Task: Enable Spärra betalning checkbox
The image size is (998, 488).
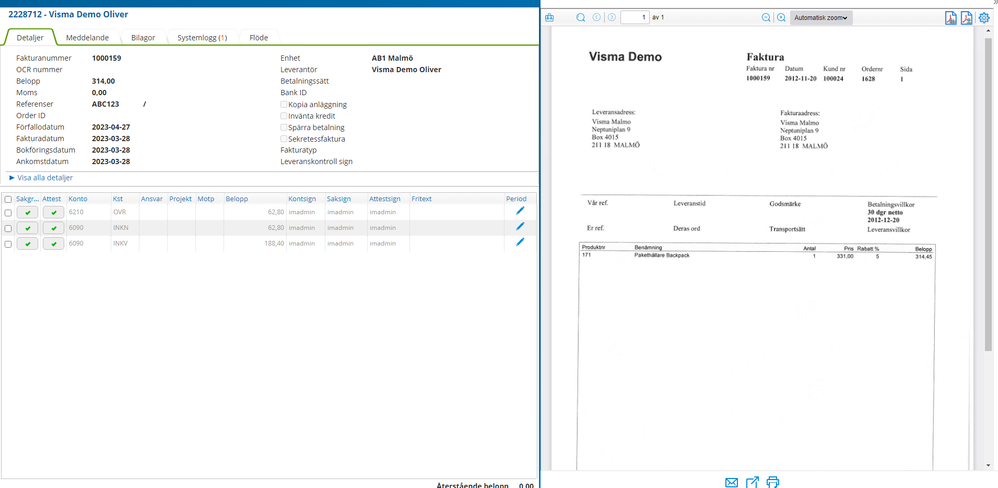Action: coord(284,127)
